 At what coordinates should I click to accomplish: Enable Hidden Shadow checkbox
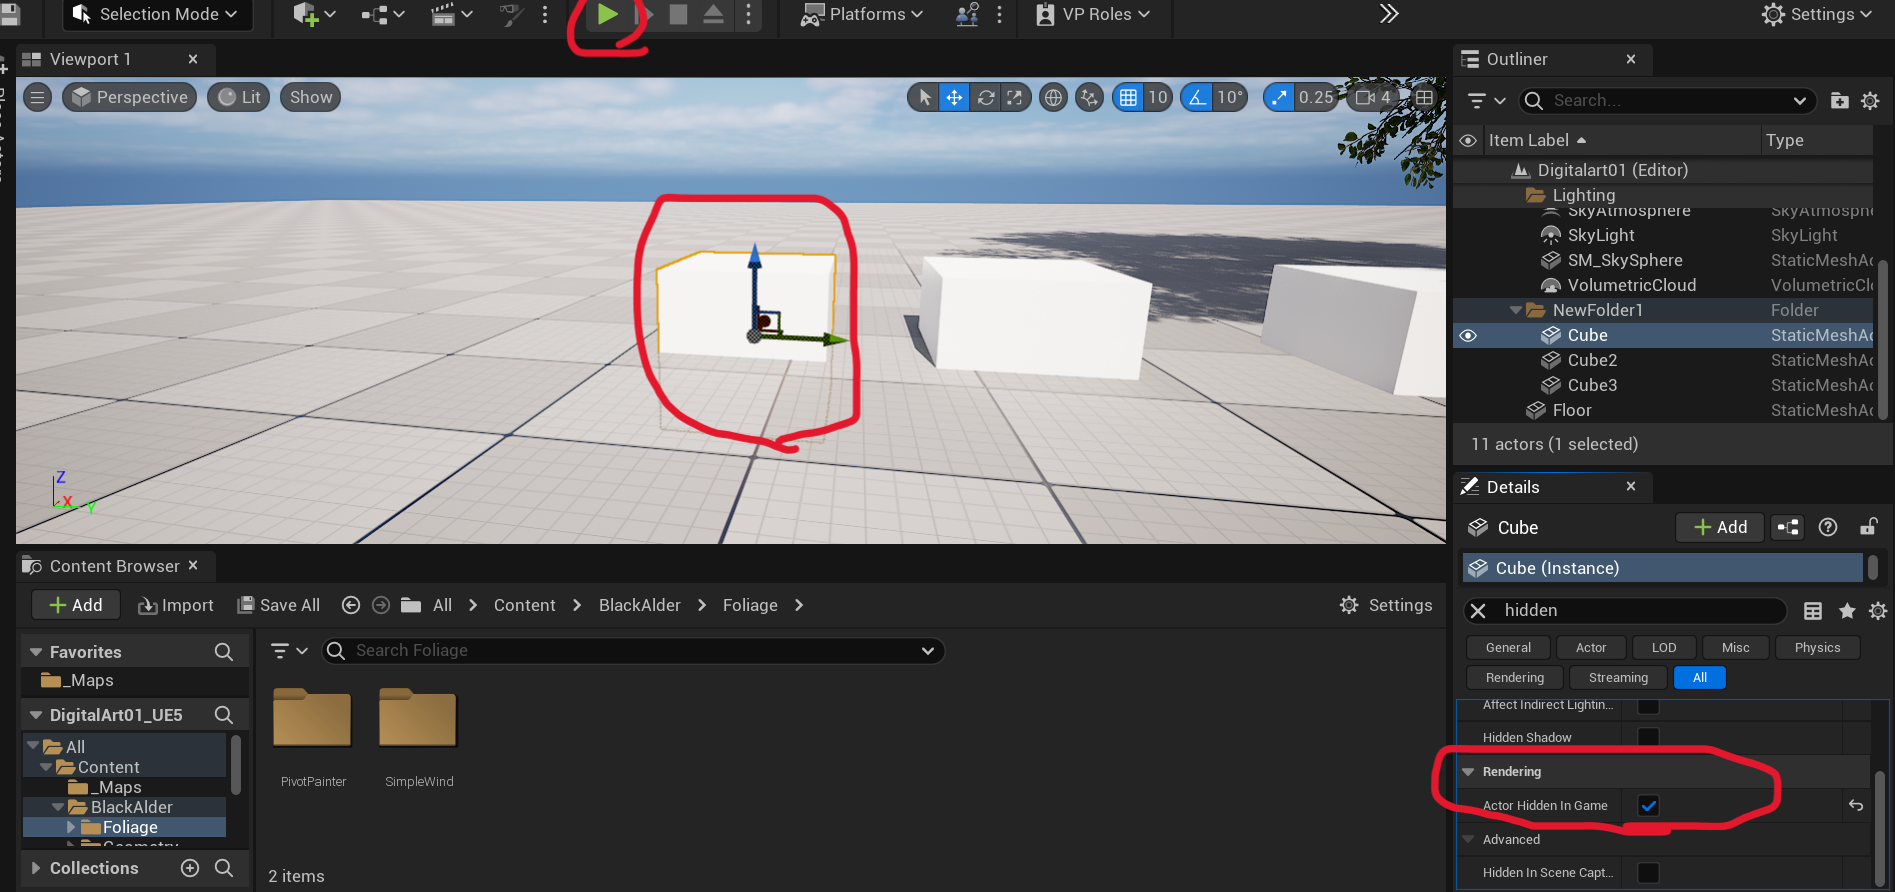click(x=1648, y=737)
